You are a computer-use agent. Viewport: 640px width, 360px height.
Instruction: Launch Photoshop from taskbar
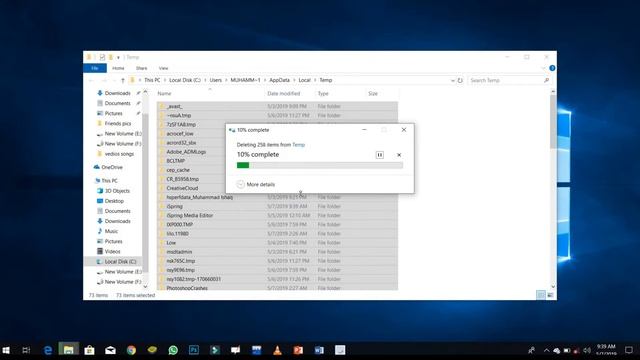(194, 350)
